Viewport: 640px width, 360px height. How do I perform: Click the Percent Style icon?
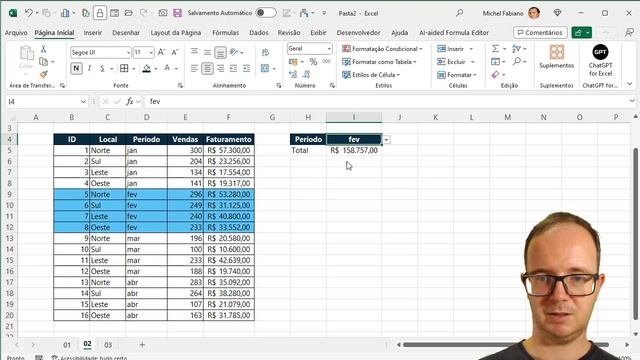[313, 62]
